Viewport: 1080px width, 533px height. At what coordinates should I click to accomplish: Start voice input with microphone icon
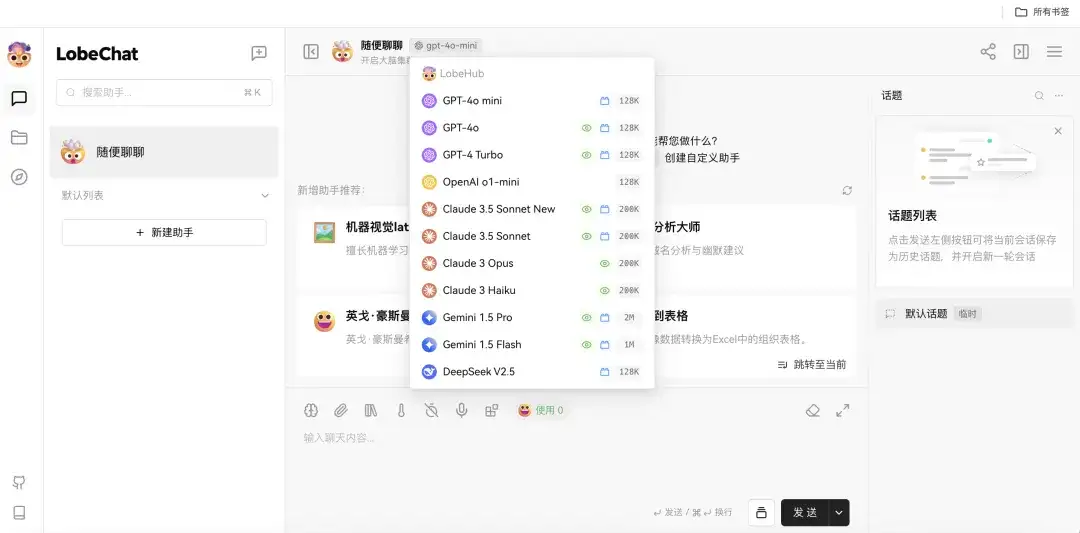point(461,410)
